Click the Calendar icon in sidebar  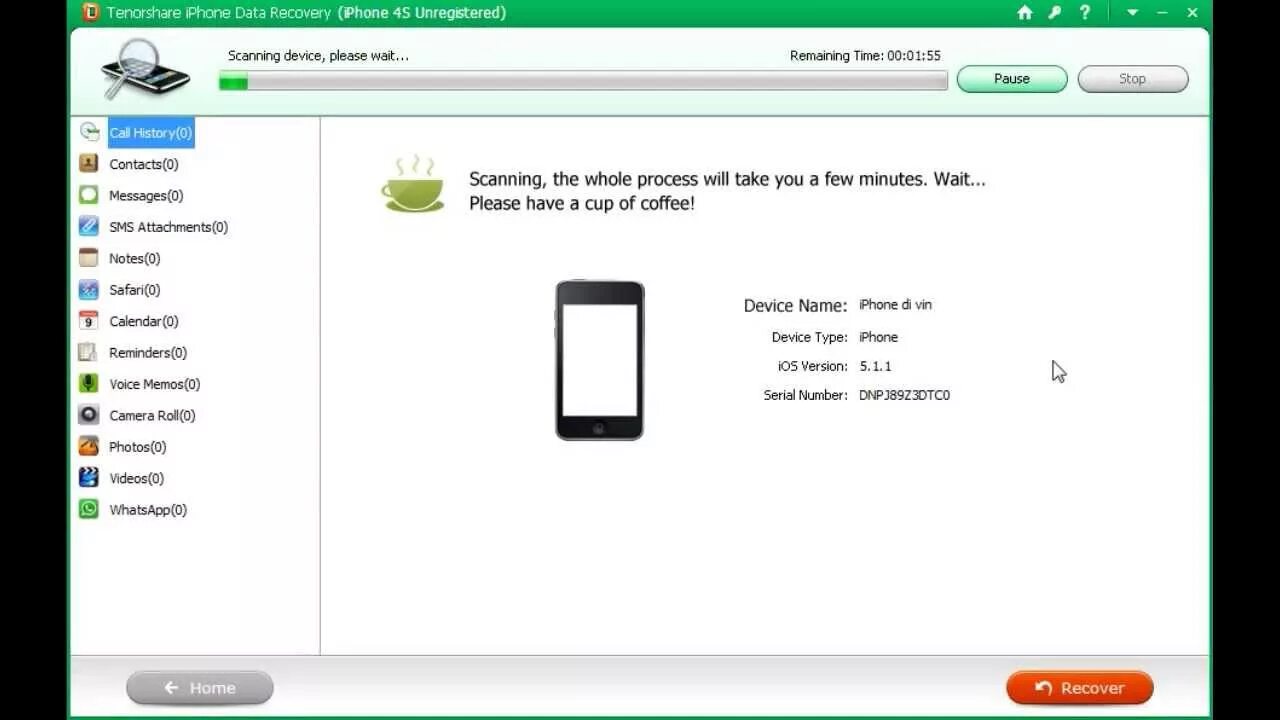pos(89,320)
